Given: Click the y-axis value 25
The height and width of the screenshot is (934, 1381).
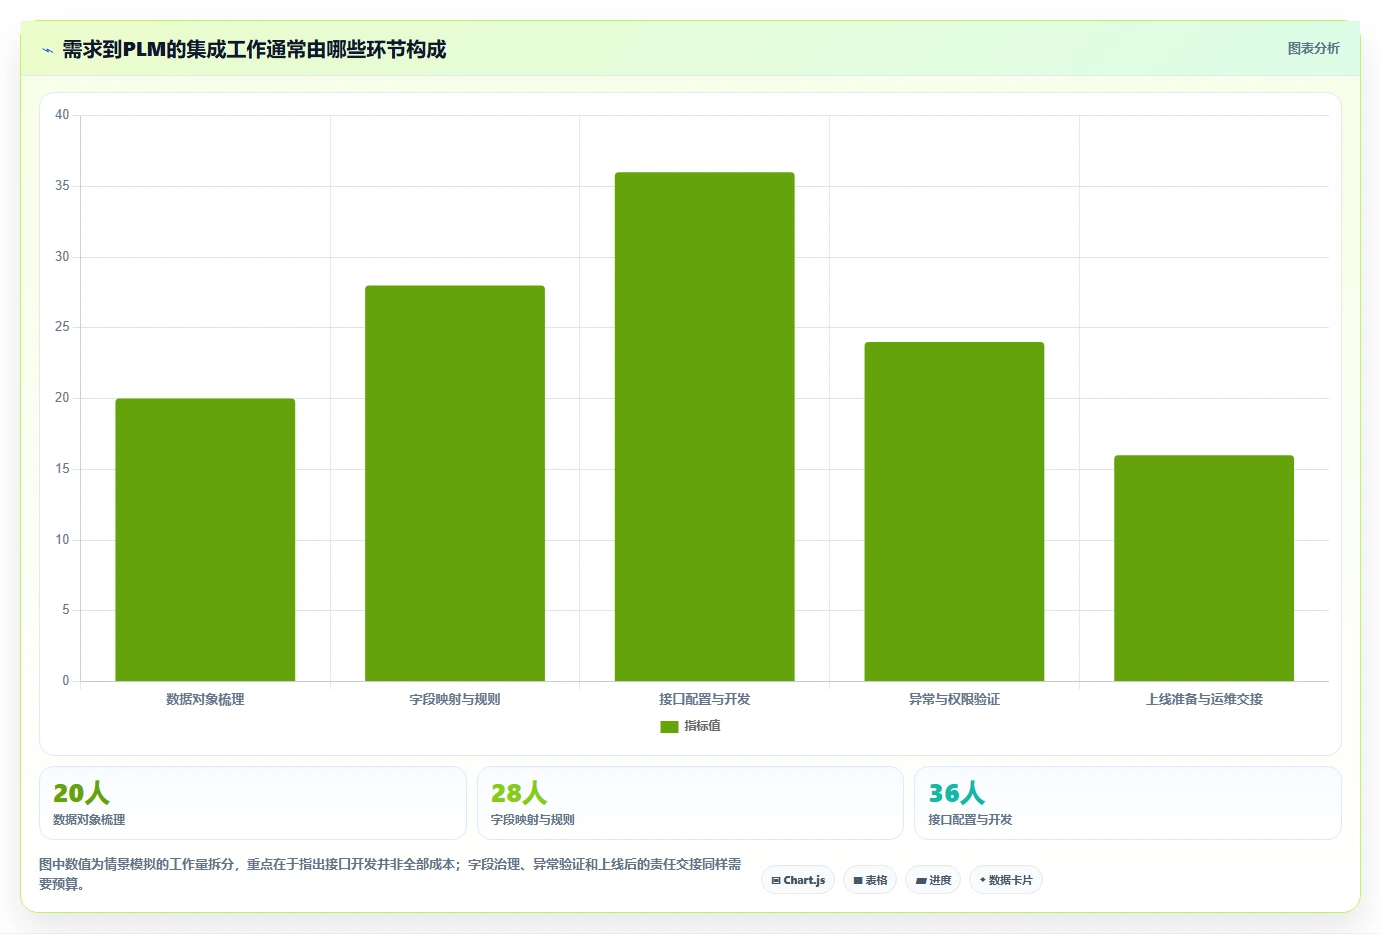Looking at the screenshot, I should tap(62, 327).
